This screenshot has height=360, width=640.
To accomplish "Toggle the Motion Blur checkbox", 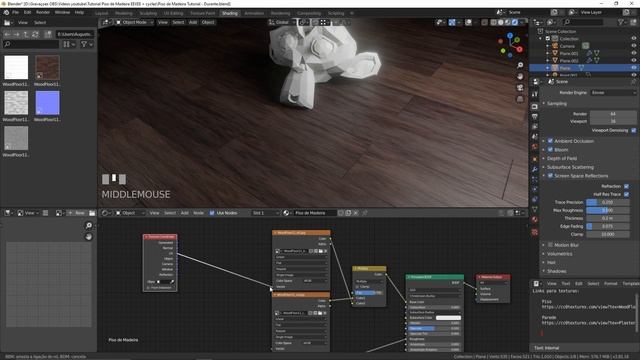I will click(550, 245).
